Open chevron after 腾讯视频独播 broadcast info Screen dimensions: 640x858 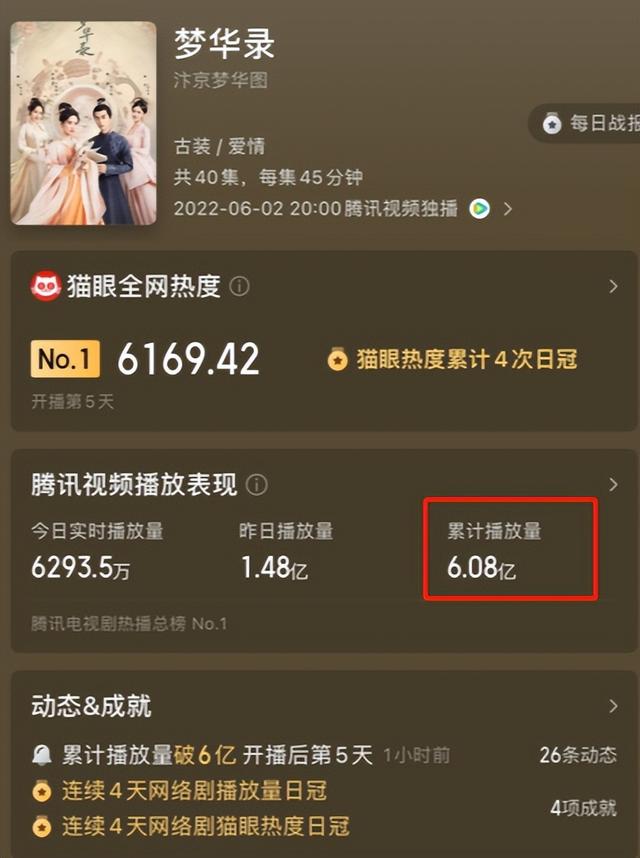(508, 209)
